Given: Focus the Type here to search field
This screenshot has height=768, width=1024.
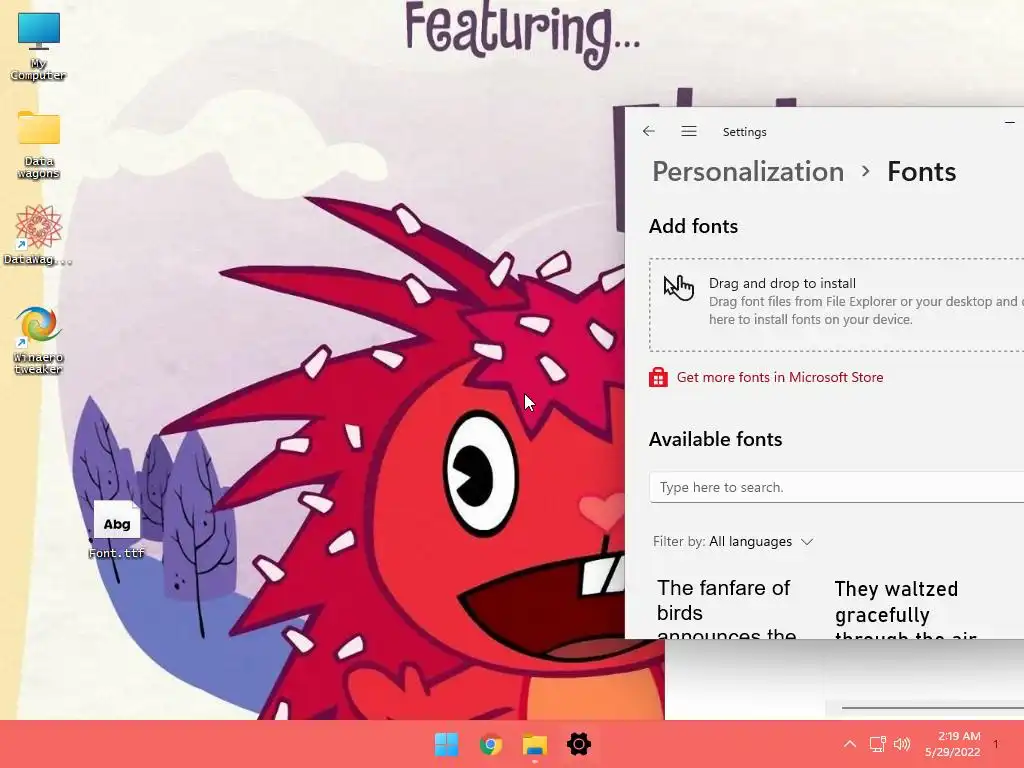Looking at the screenshot, I should [837, 488].
